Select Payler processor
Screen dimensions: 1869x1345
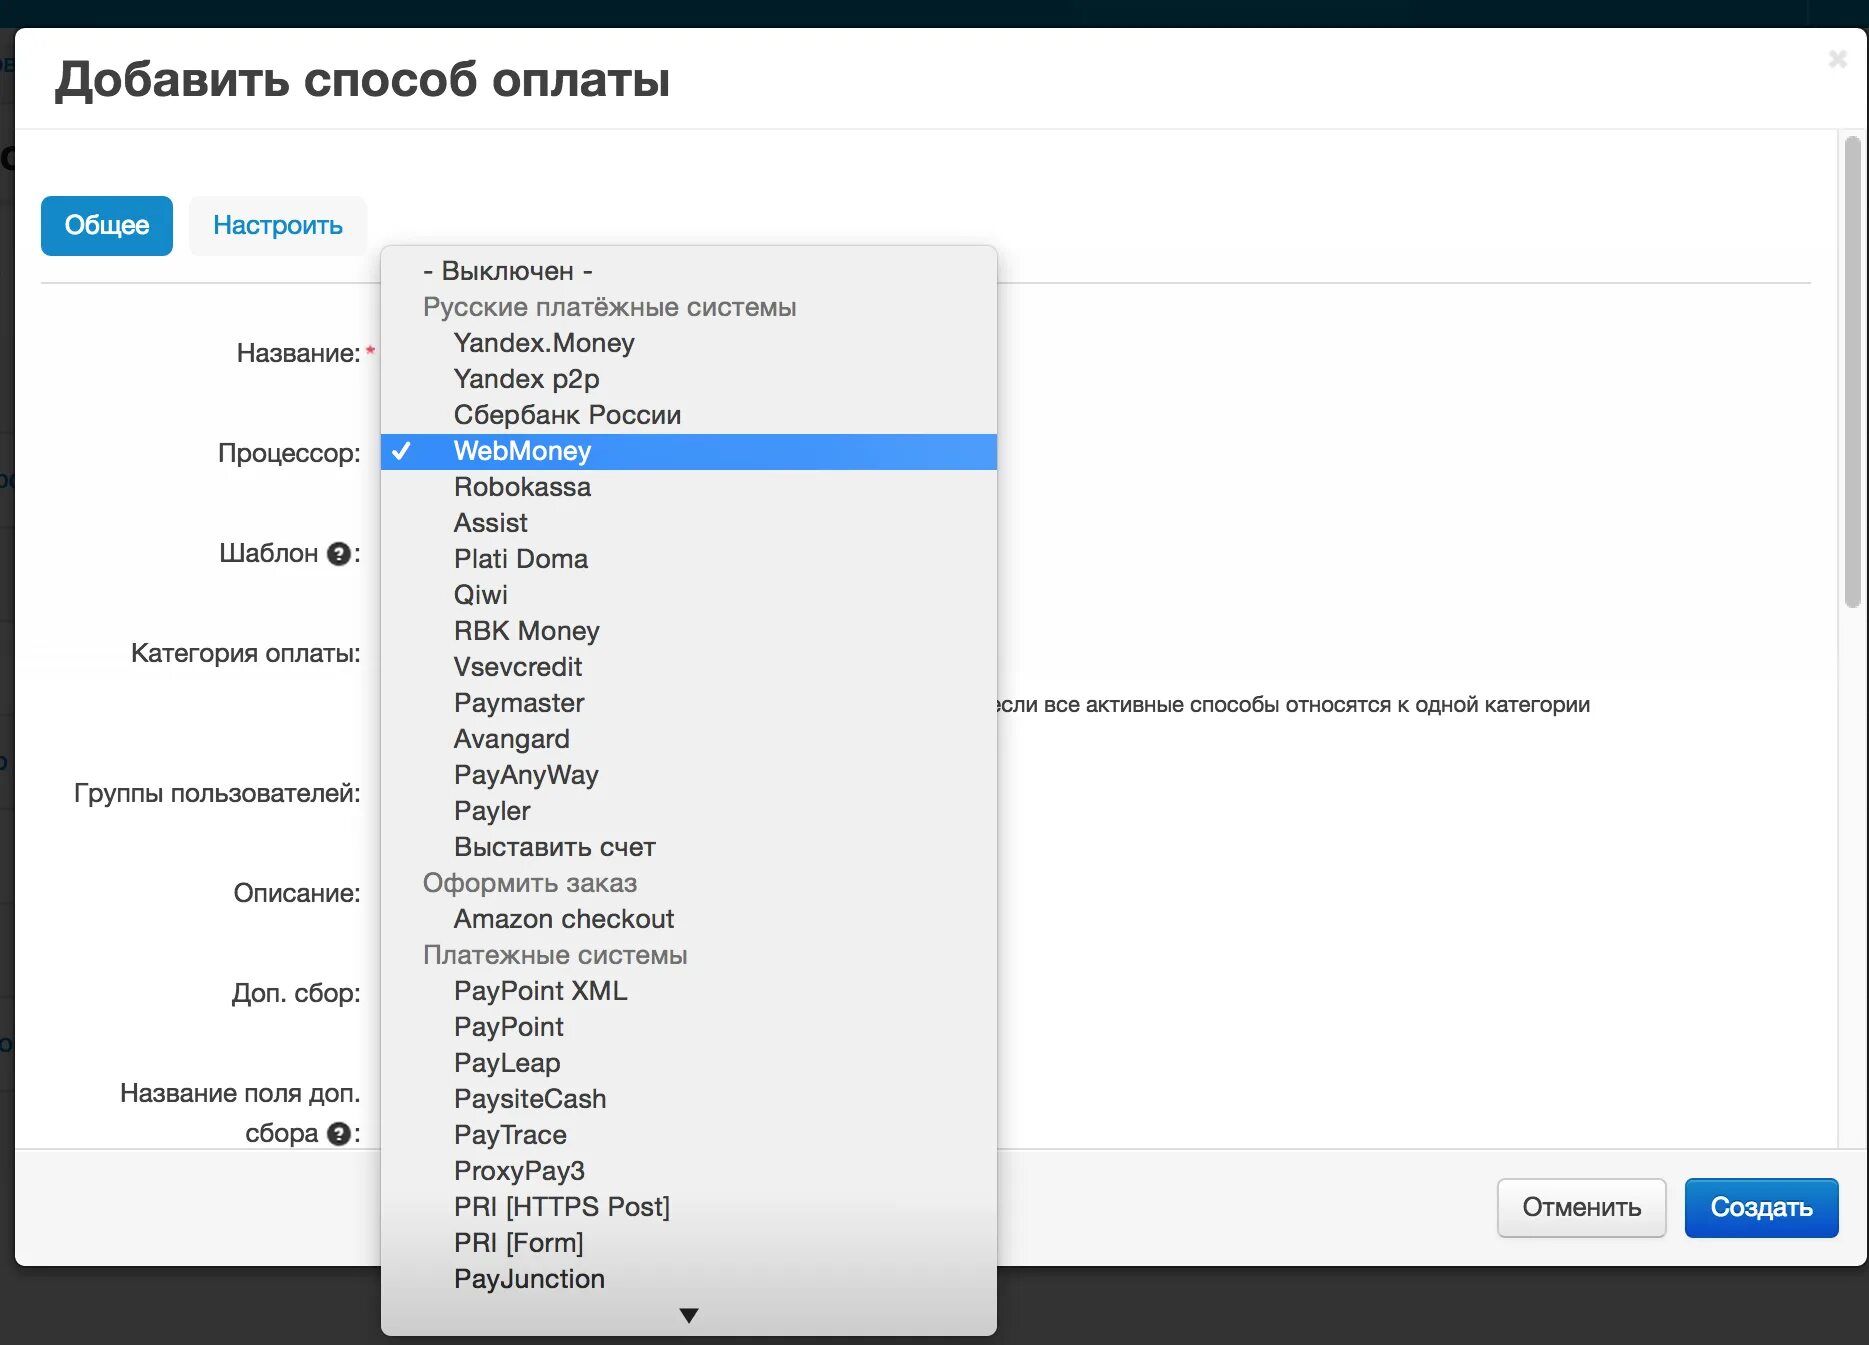point(689,811)
